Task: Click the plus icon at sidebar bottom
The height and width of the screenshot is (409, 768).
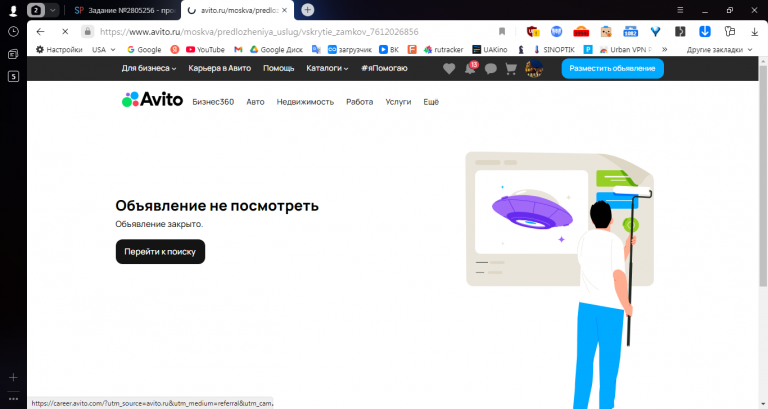Action: click(13, 377)
